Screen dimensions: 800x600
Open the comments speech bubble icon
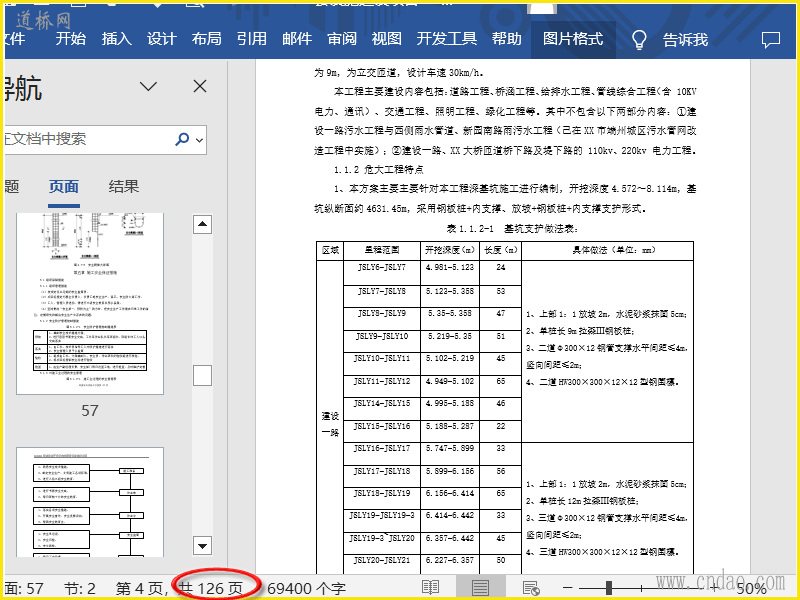(770, 40)
